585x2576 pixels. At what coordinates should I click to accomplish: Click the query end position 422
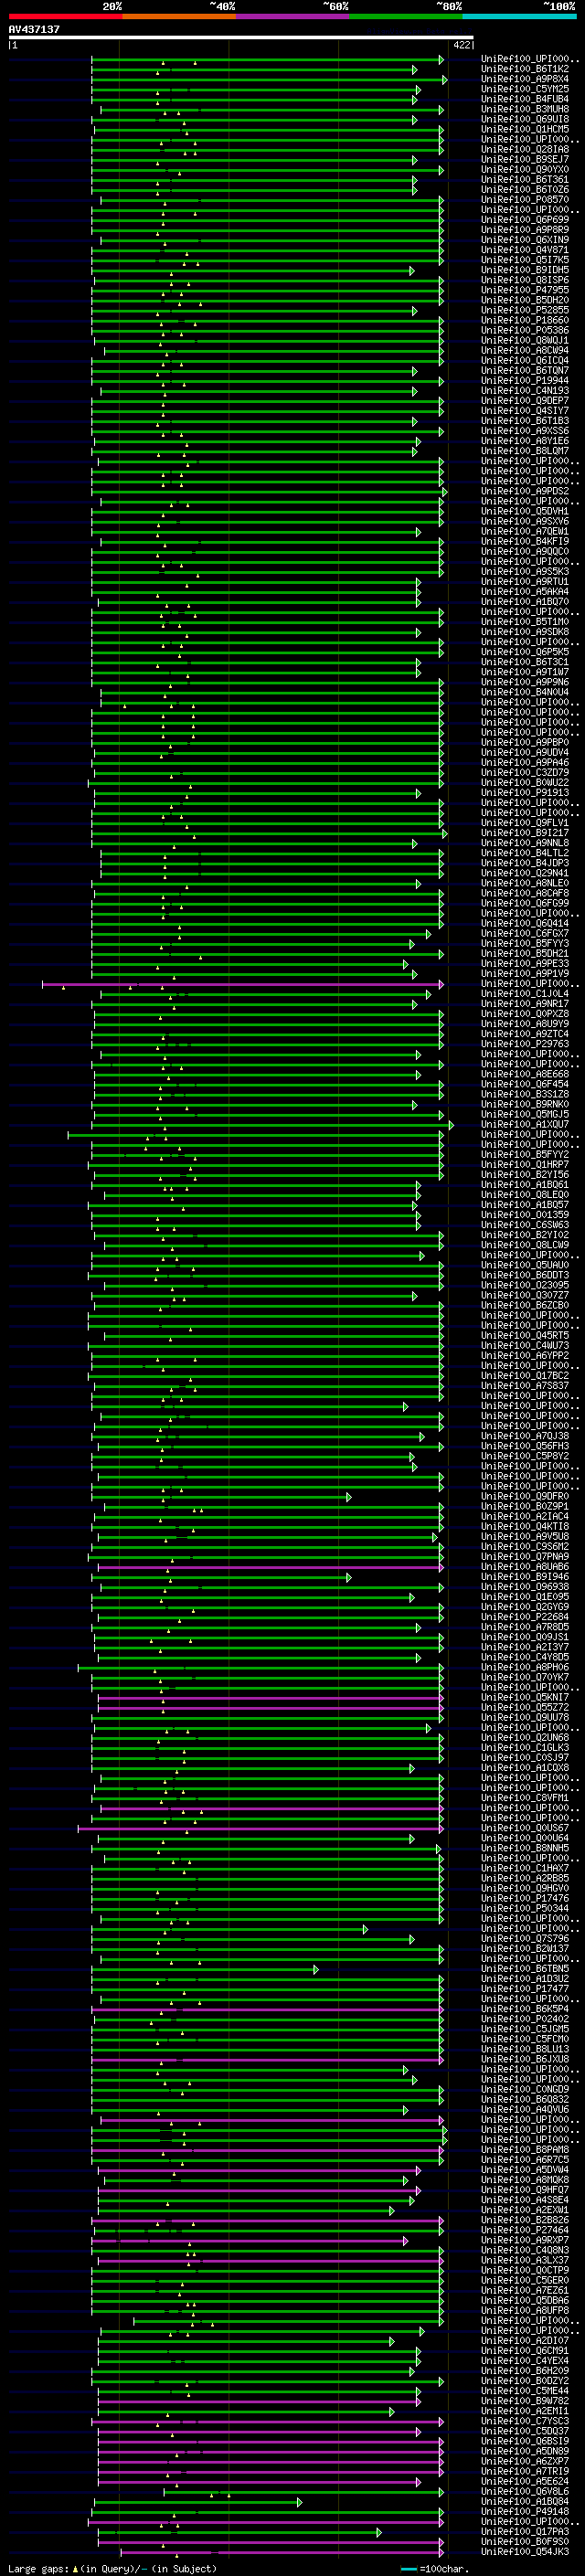coord(462,45)
